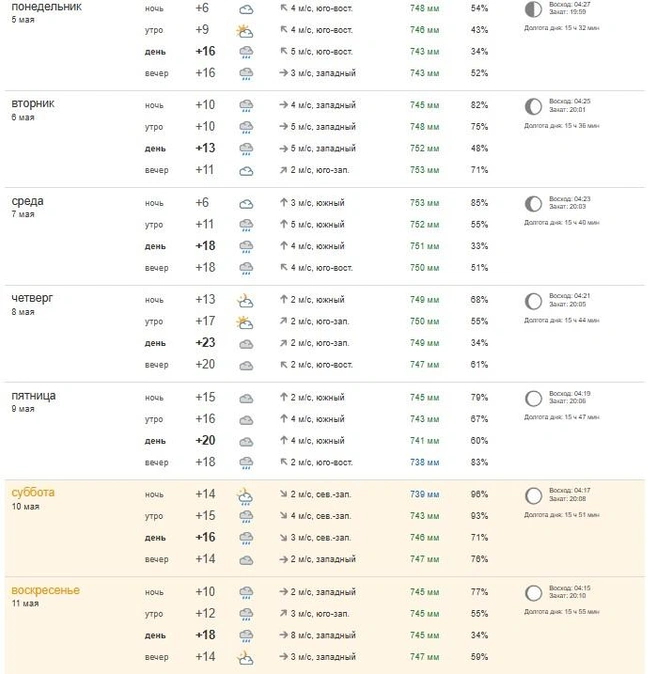Click Saturday moon phase icon
The width and height of the screenshot is (656, 674).
point(533,496)
